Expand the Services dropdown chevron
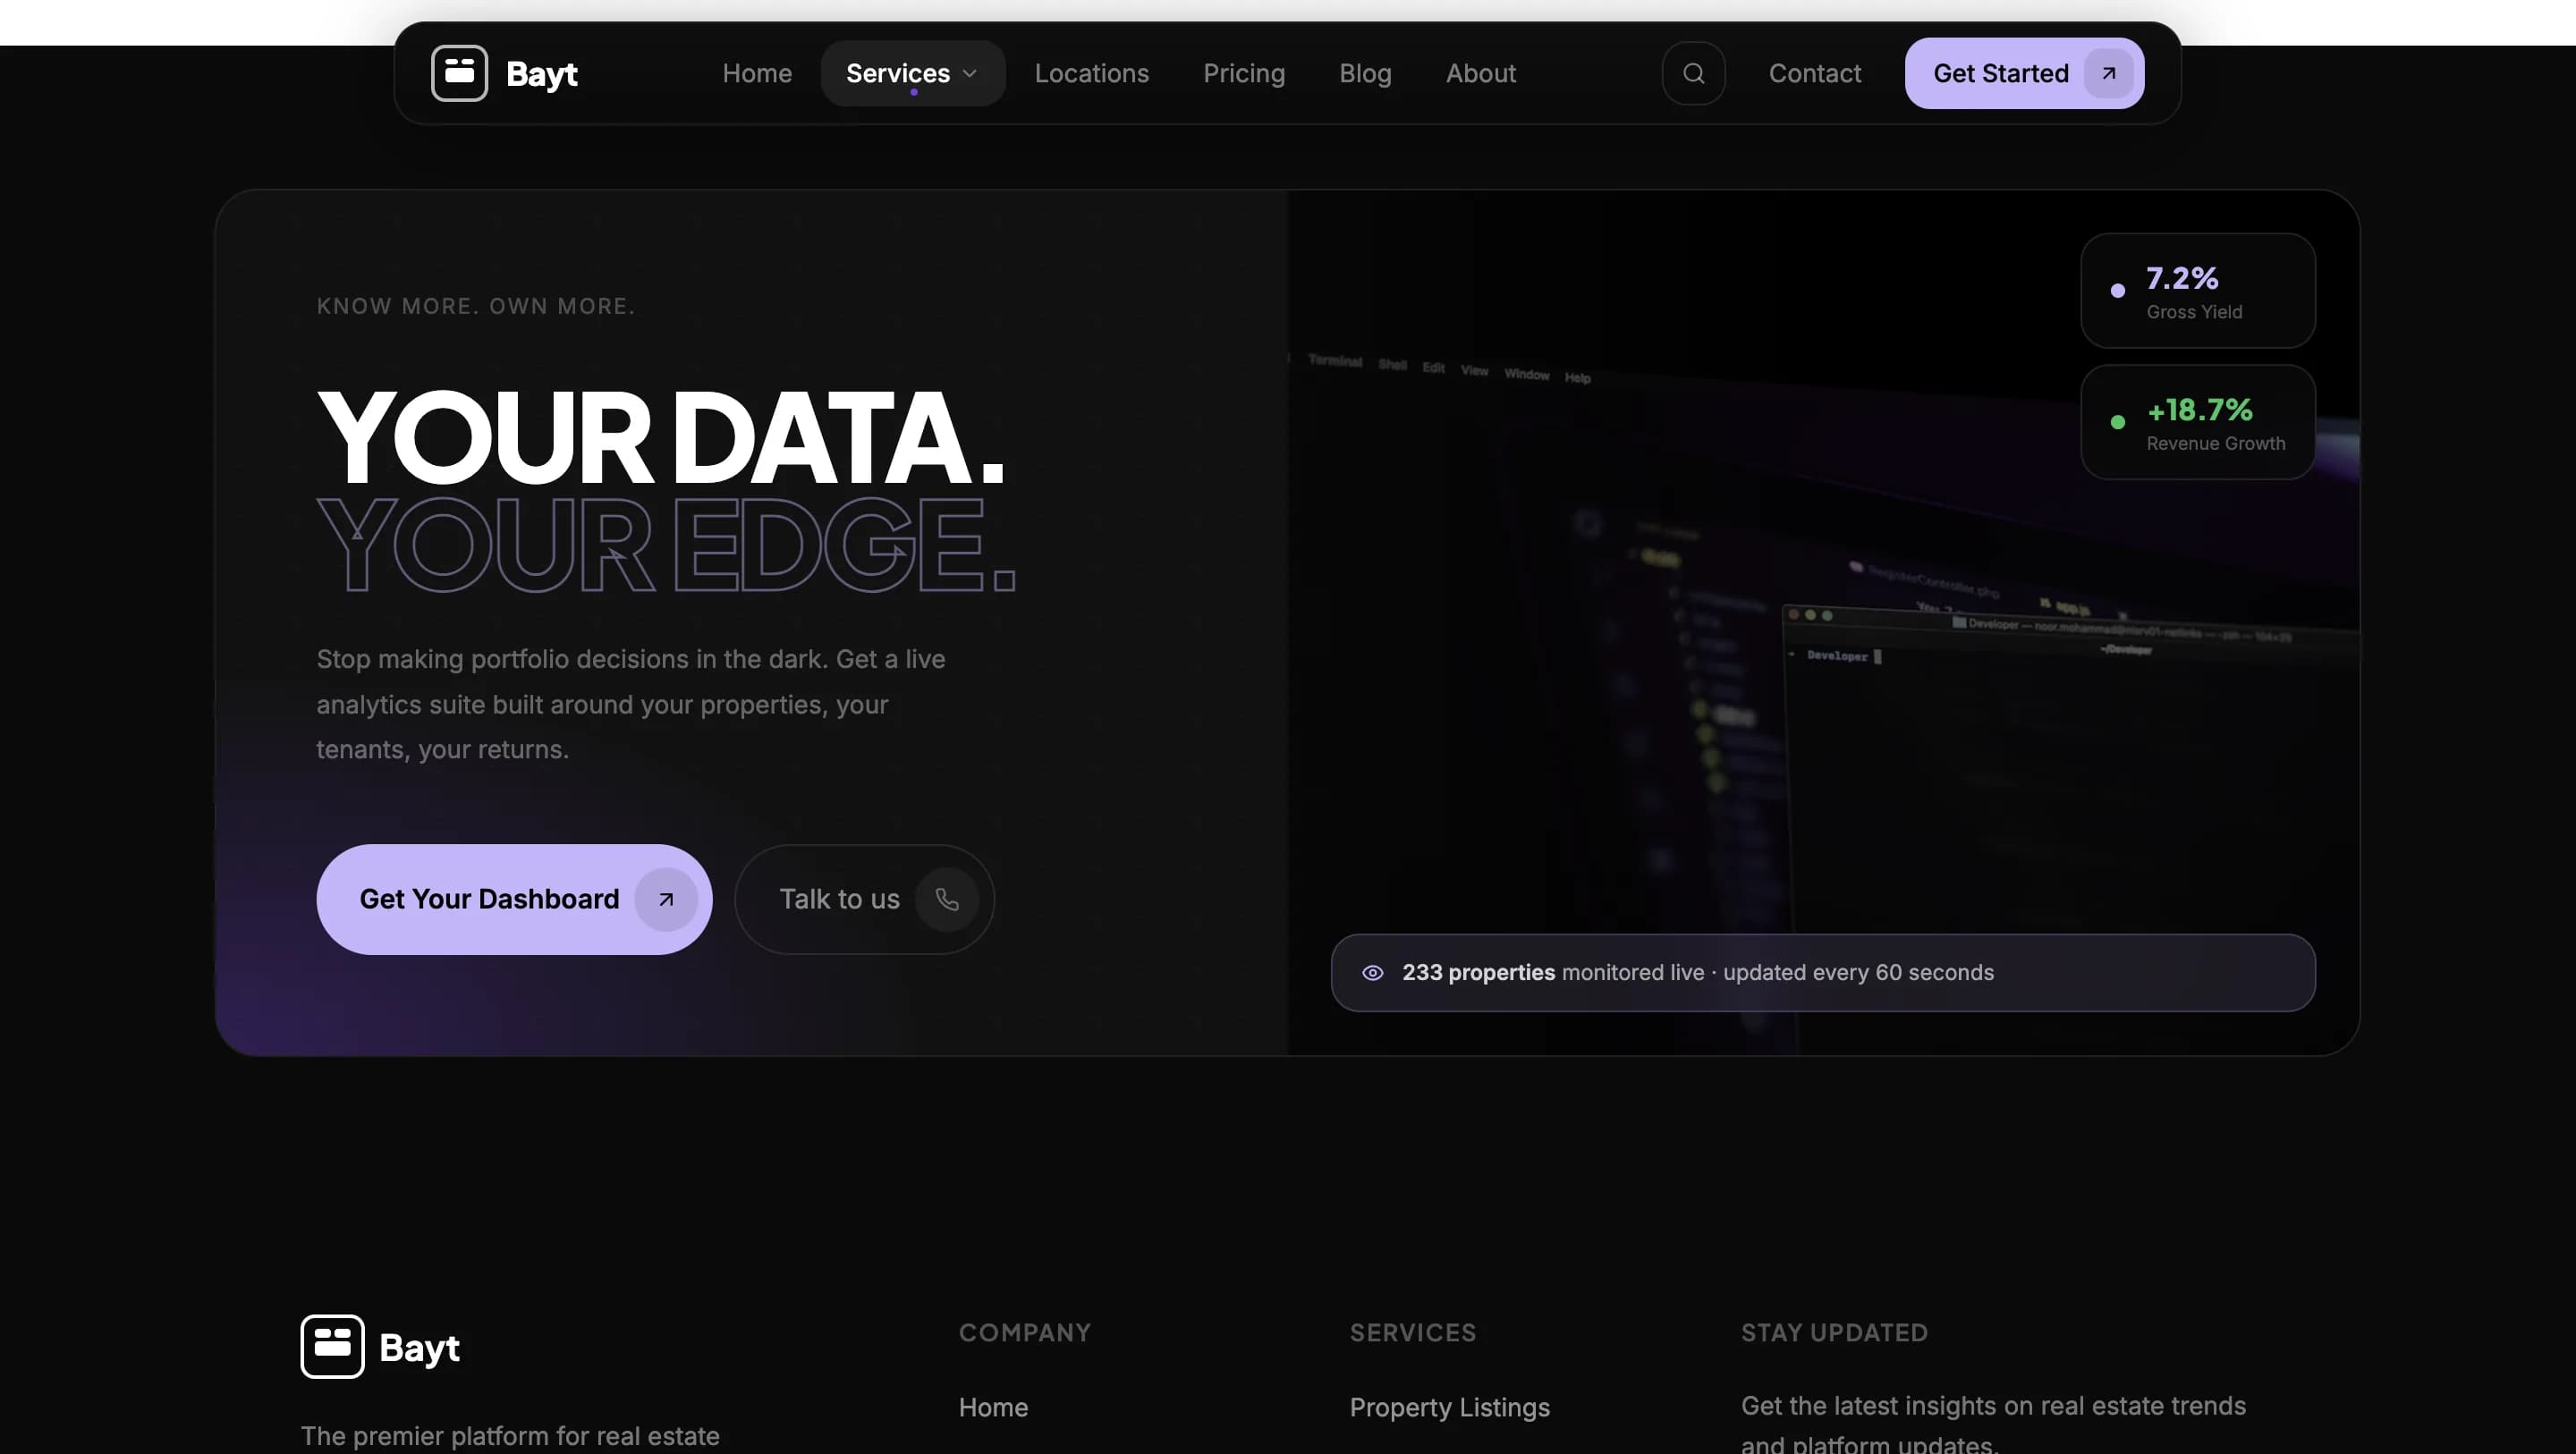This screenshot has height=1454, width=2576. 969,73
